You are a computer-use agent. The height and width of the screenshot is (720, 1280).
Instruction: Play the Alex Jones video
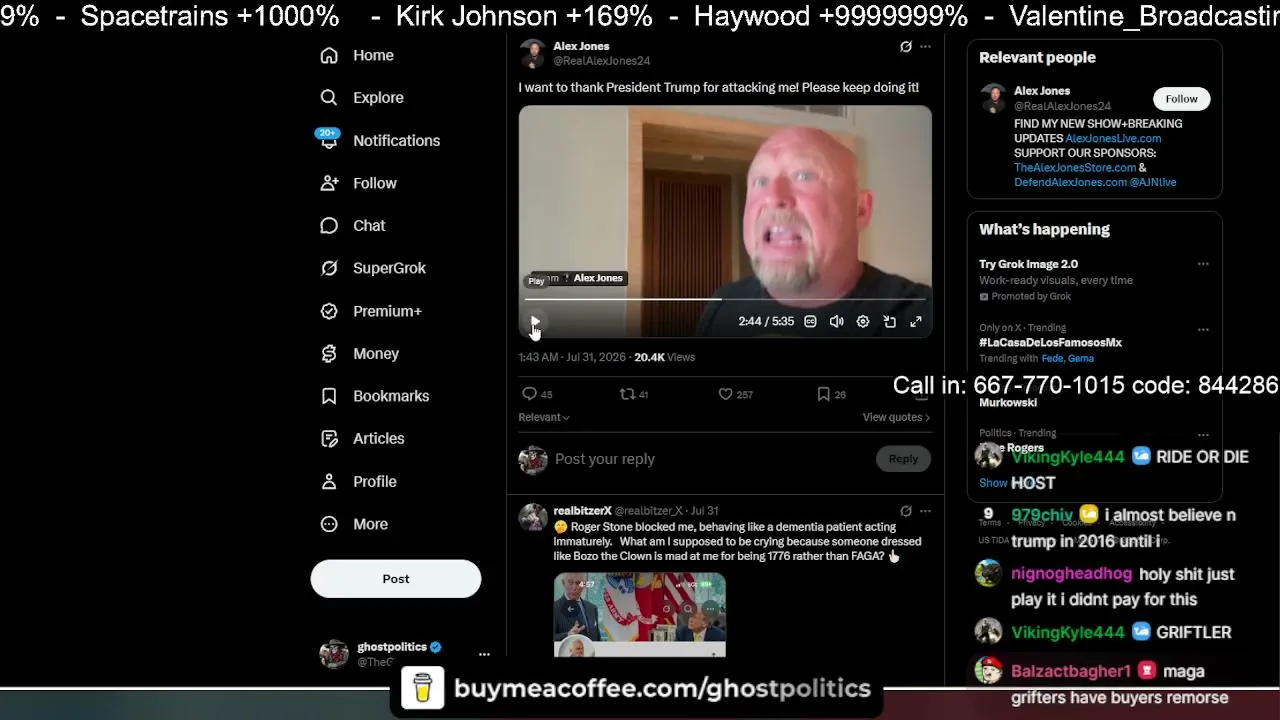535,322
